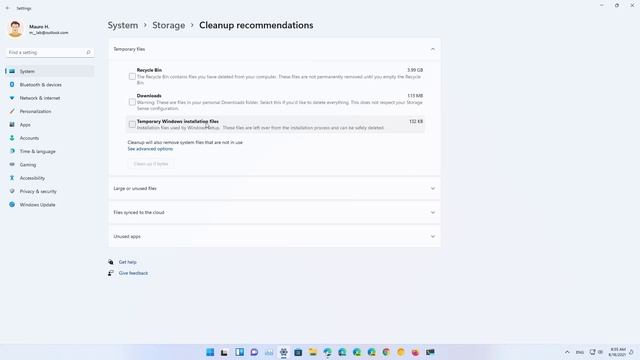The height and width of the screenshot is (360, 640).
Task: Open File Explorer from the taskbar
Action: point(313,352)
